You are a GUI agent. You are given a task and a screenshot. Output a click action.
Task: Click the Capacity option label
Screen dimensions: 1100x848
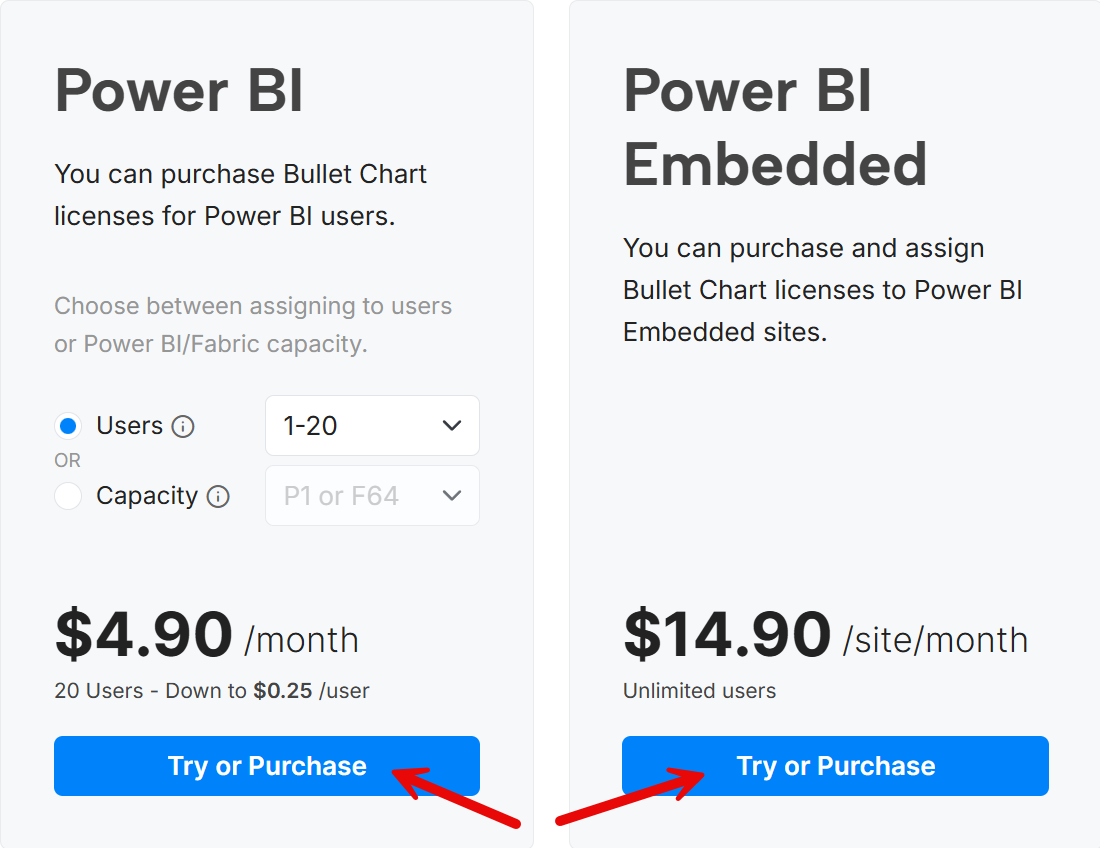click(x=147, y=496)
